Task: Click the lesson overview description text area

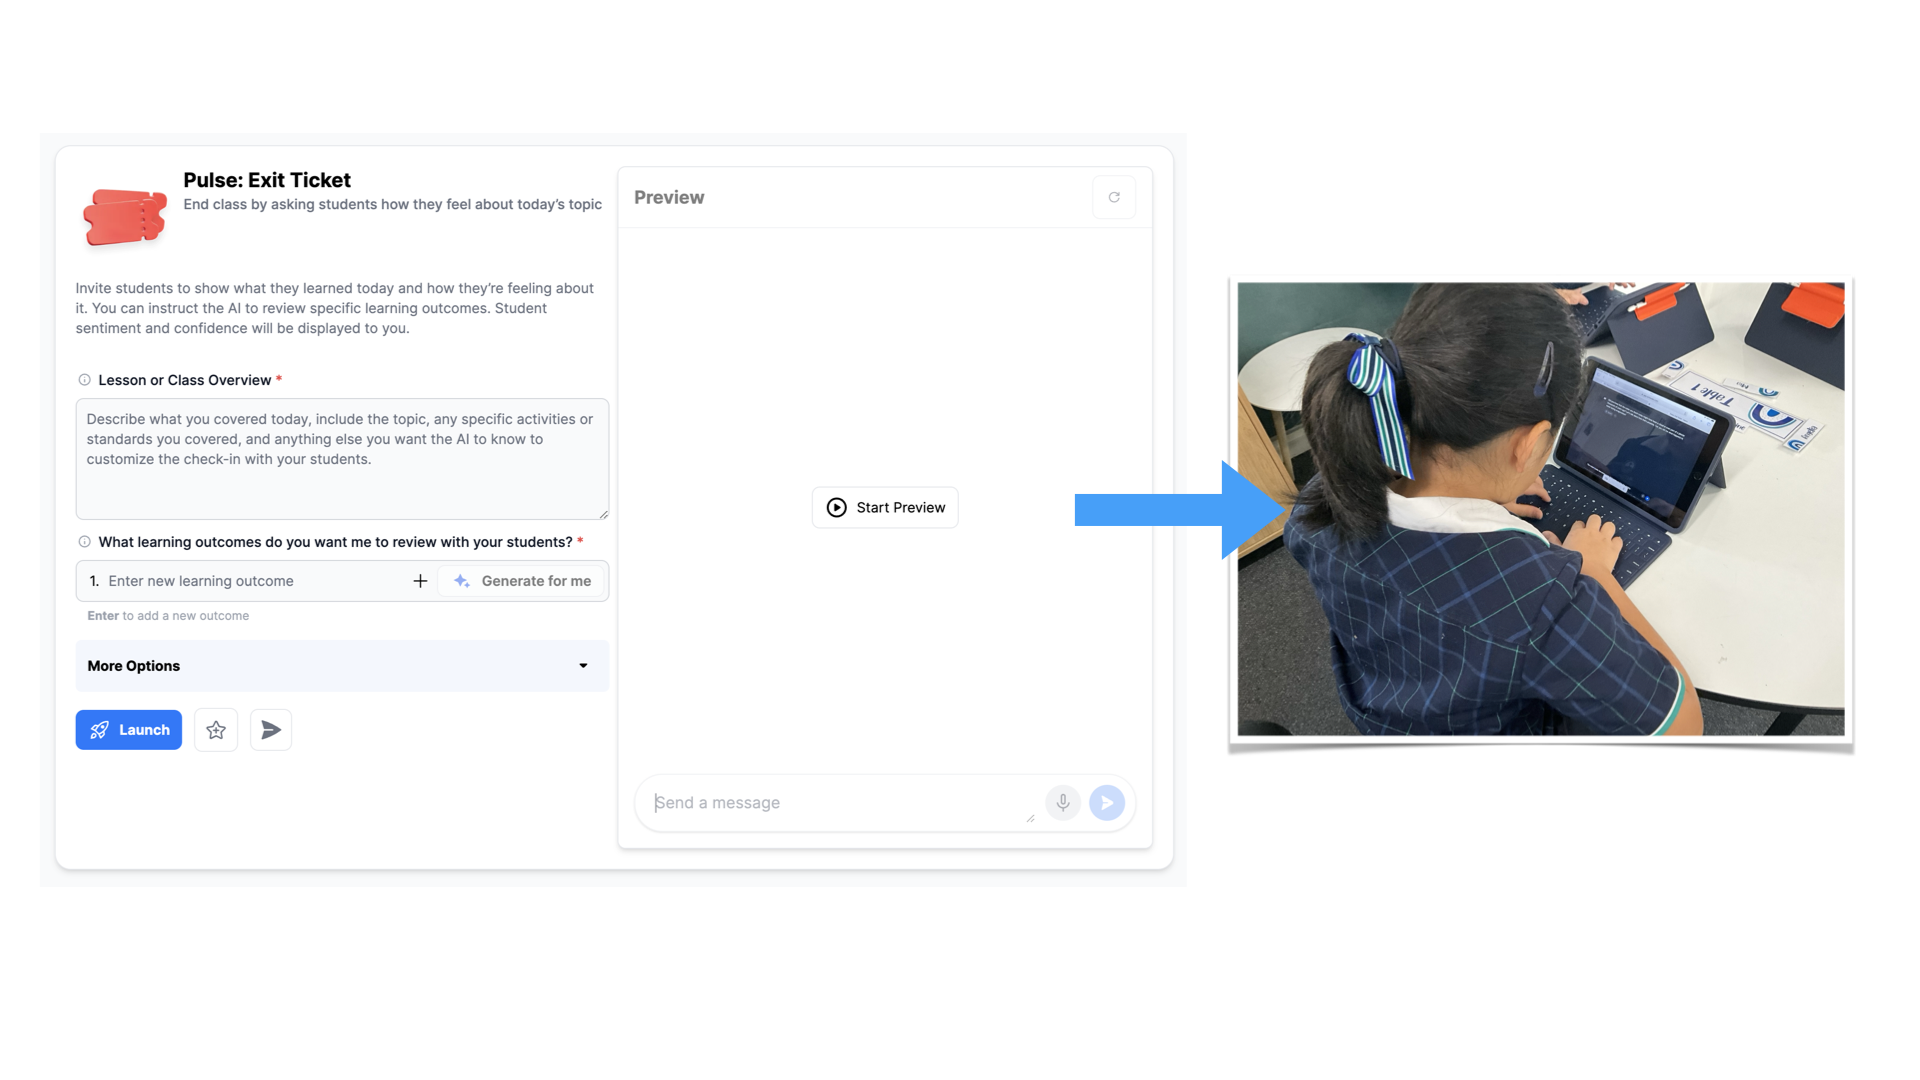Action: (341, 458)
